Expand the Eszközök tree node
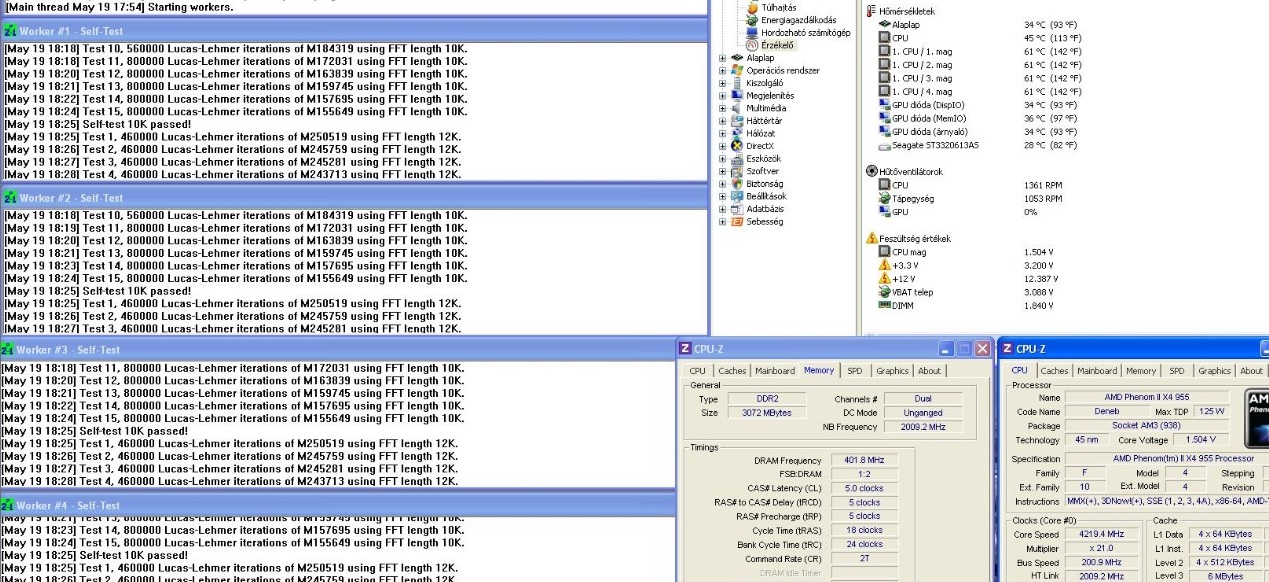Screen dimensions: 1269x582 pos(722,158)
